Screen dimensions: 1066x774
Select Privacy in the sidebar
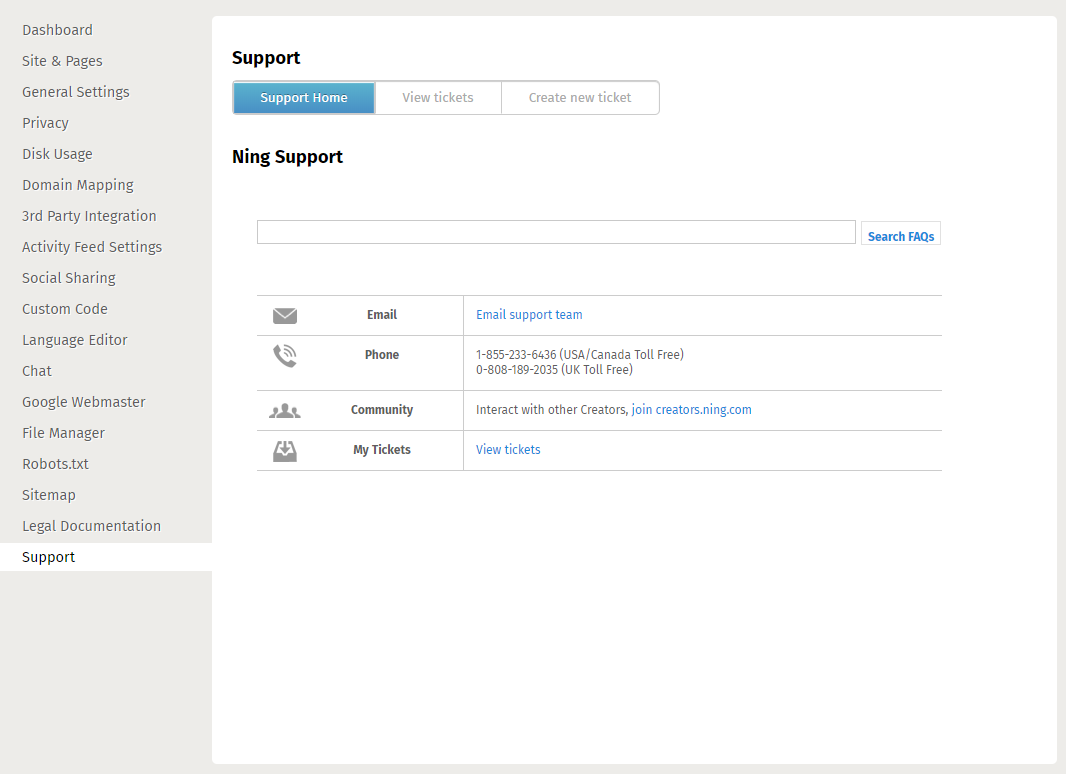(46, 123)
